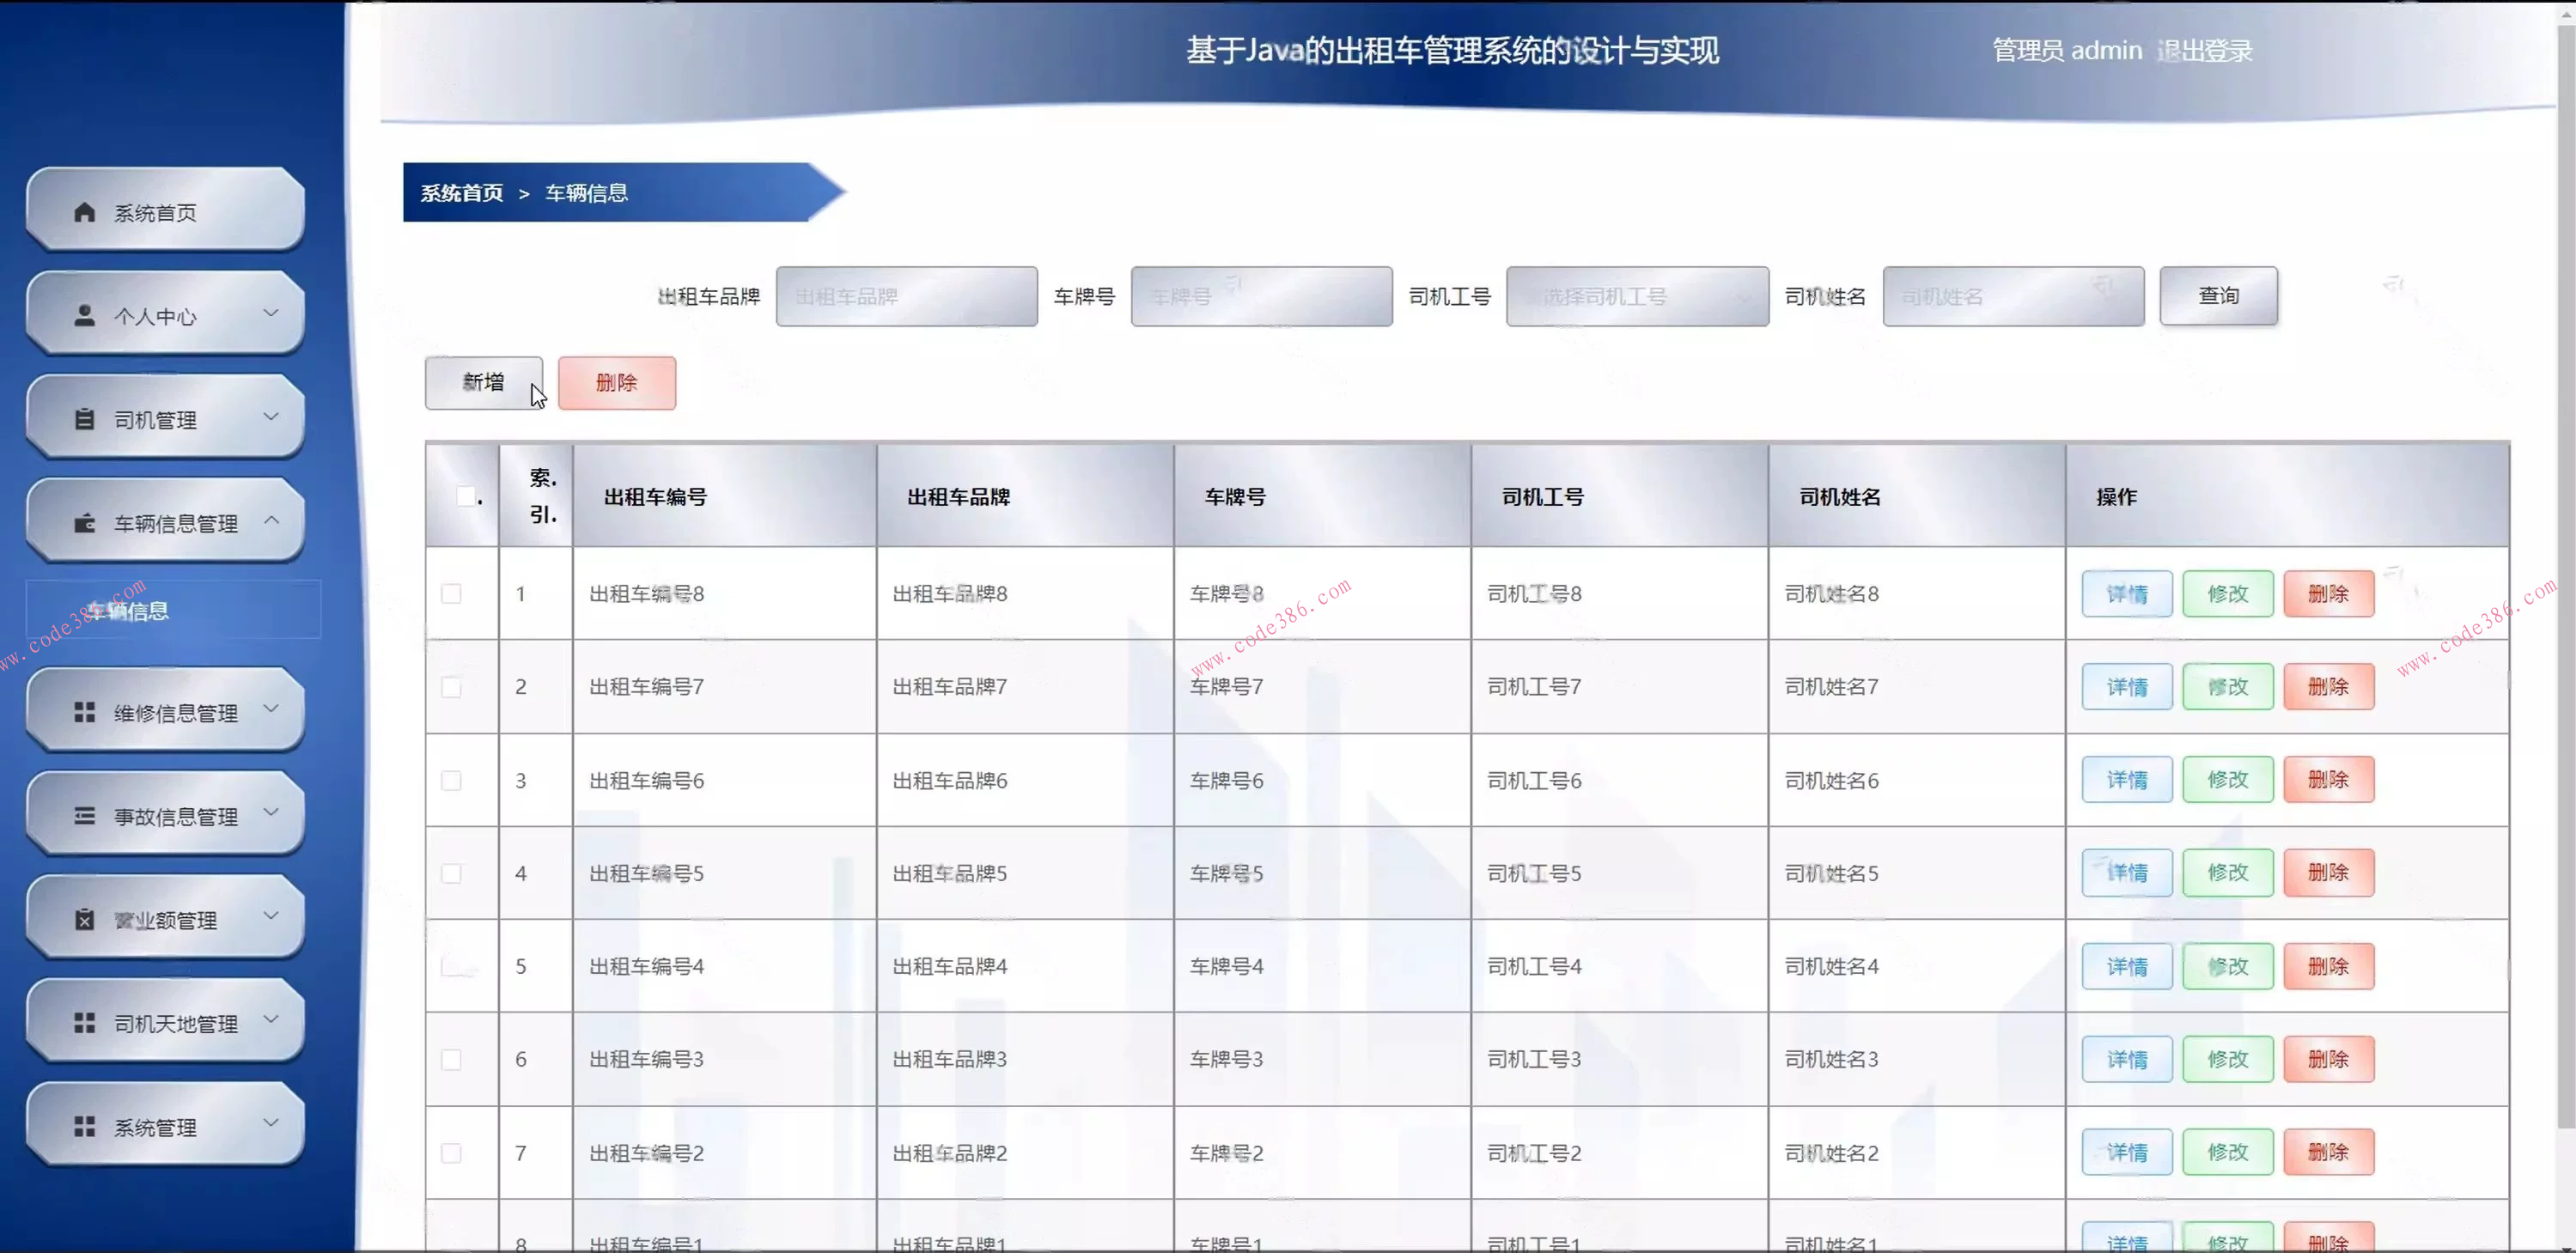This screenshot has width=2576, height=1253.
Task: Select the person icon for 个人中心
Action: click(84, 316)
